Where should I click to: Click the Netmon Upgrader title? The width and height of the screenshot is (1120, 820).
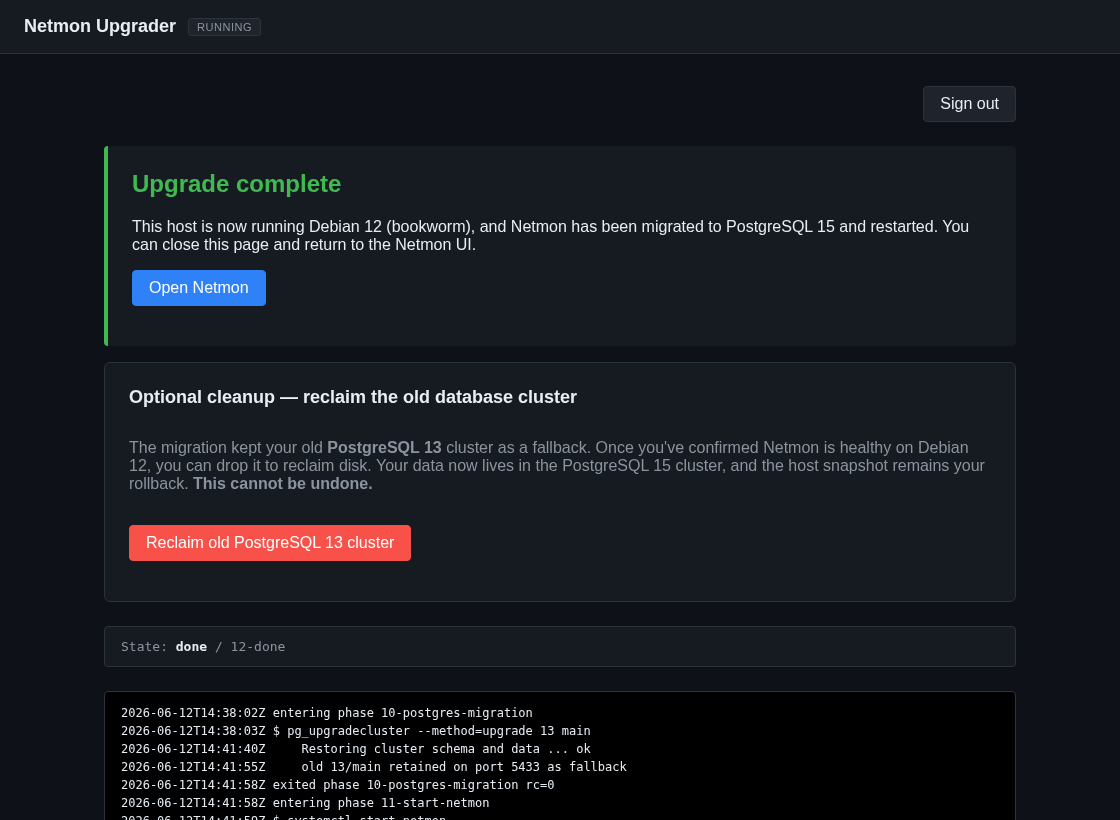(100, 26)
